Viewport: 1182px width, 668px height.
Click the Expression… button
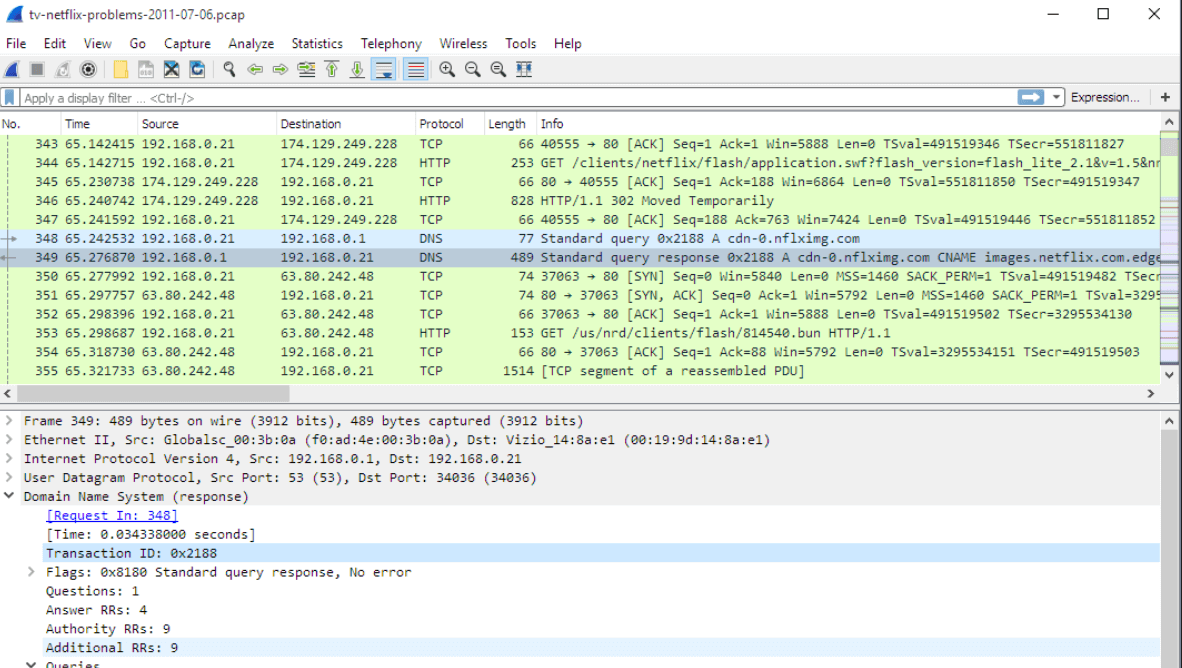pyautogui.click(x=1104, y=98)
